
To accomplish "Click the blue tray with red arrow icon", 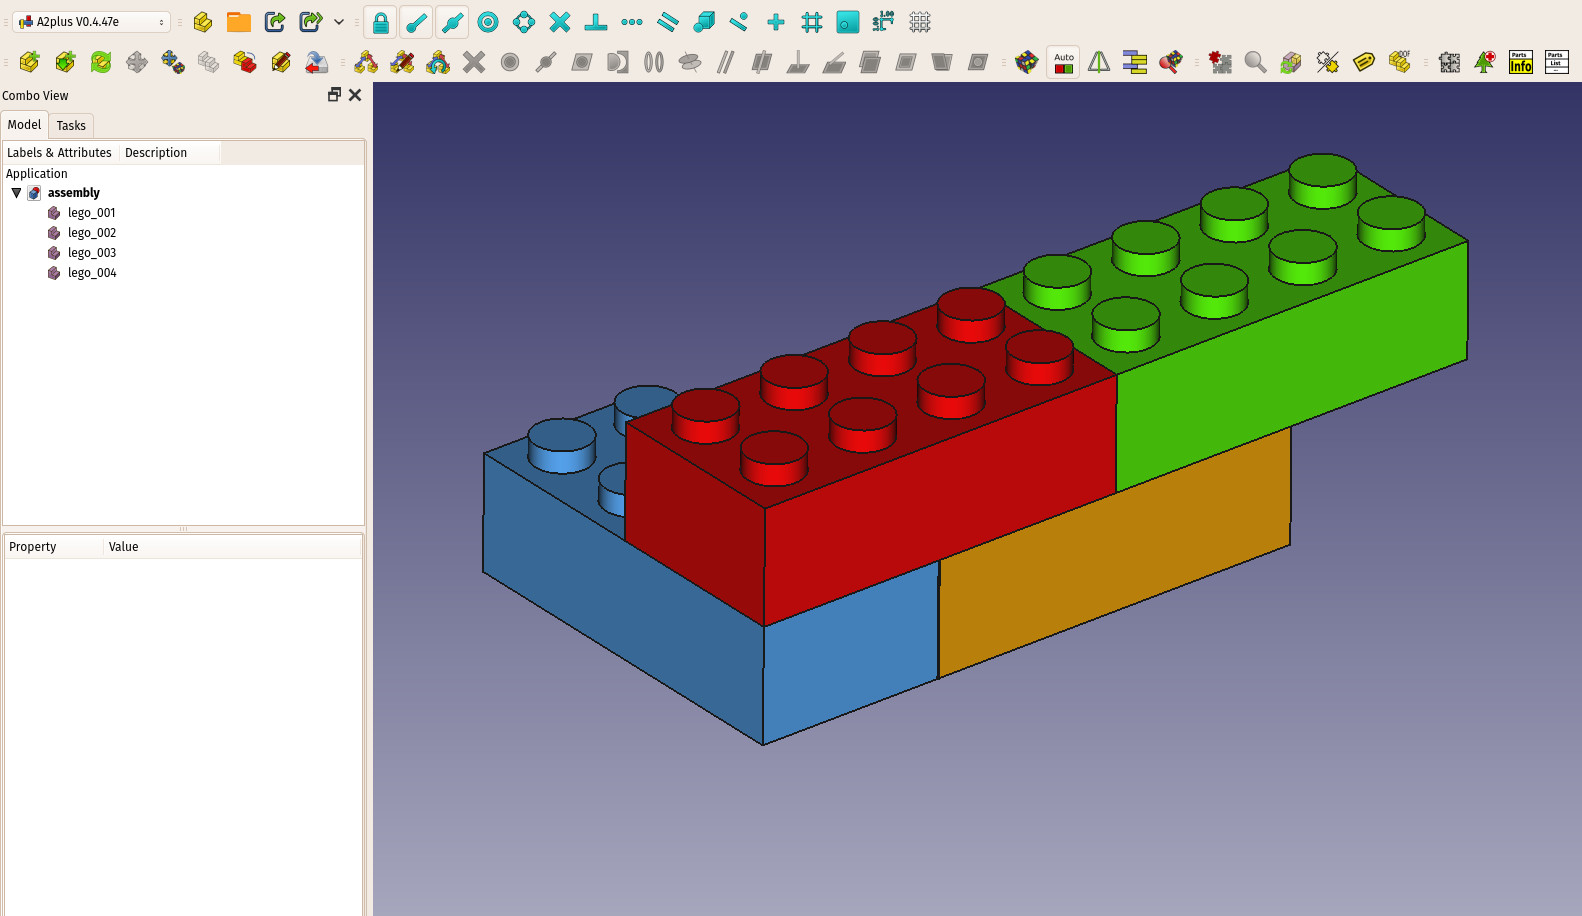I will point(317,62).
